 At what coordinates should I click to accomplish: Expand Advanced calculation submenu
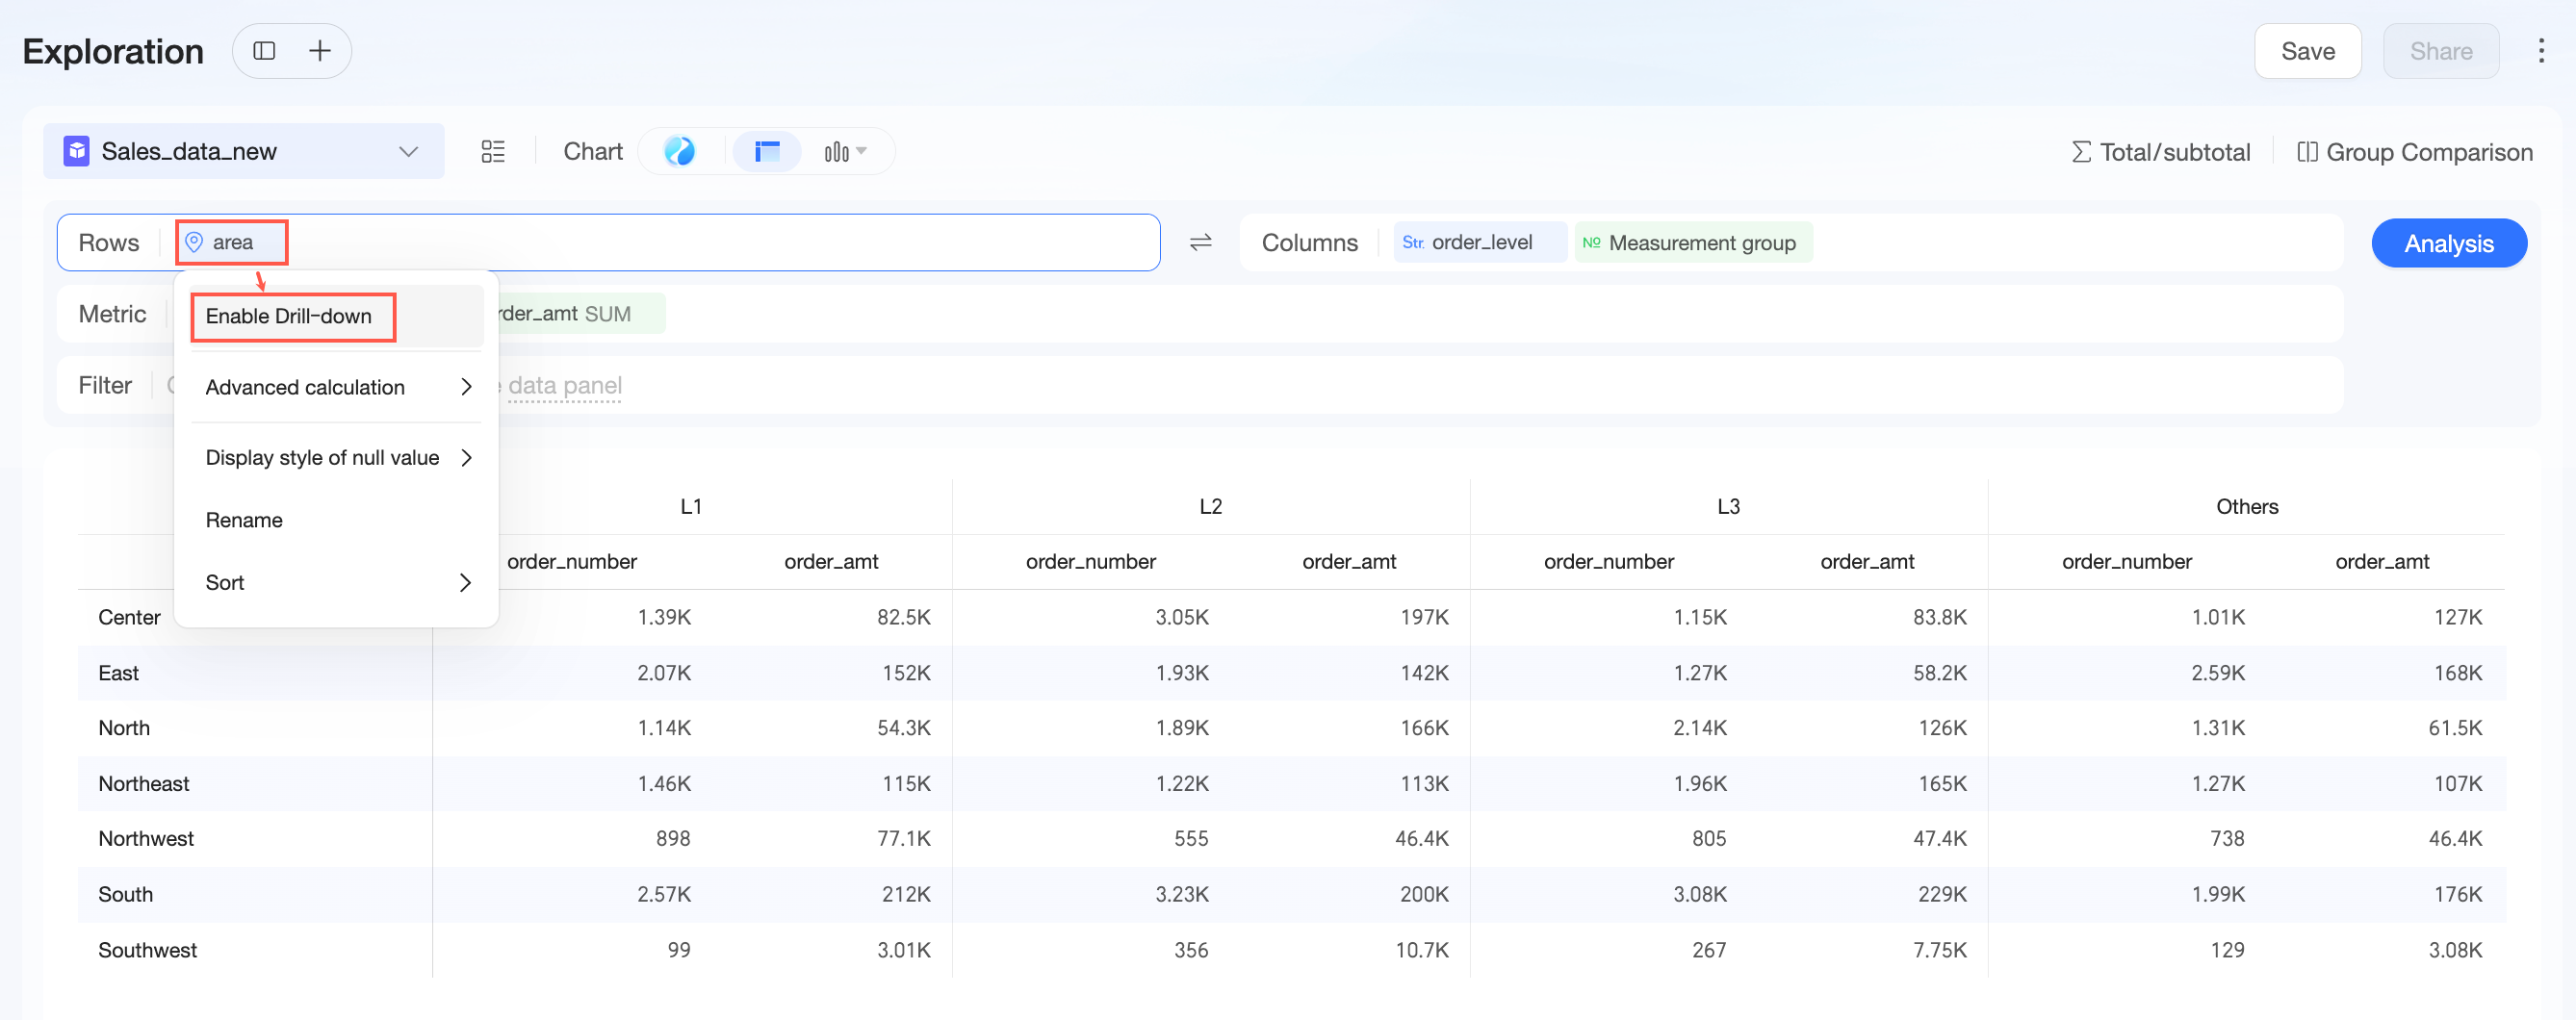point(337,387)
